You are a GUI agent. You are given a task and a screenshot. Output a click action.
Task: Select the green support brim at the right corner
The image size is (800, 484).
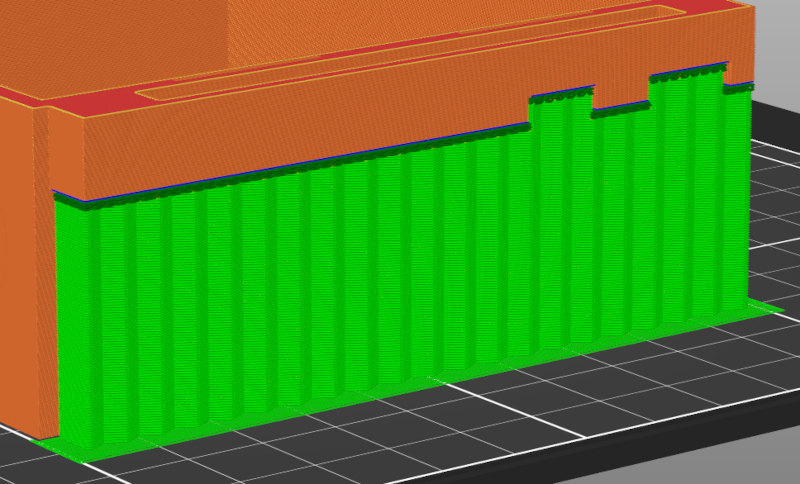(x=765, y=308)
